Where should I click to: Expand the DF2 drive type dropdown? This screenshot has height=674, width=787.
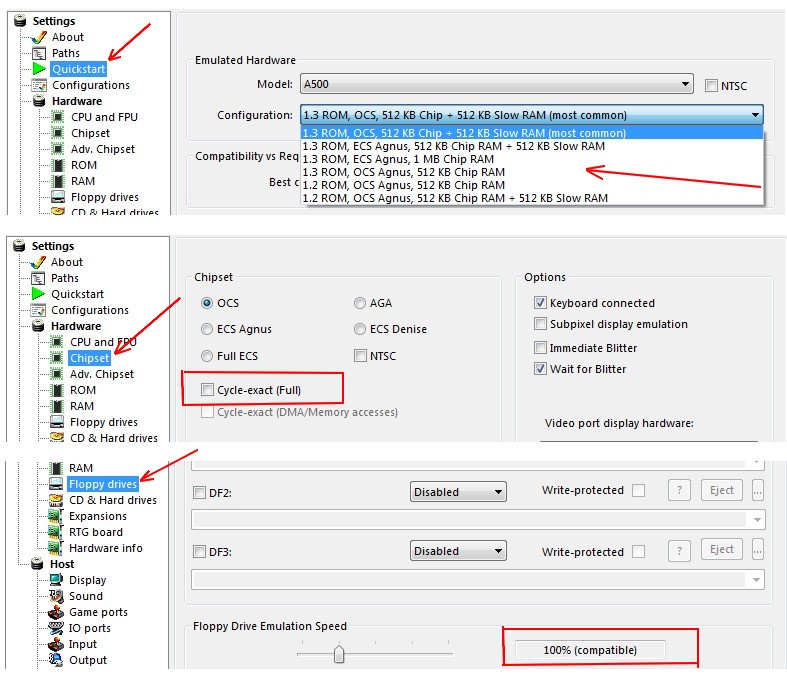(x=458, y=492)
